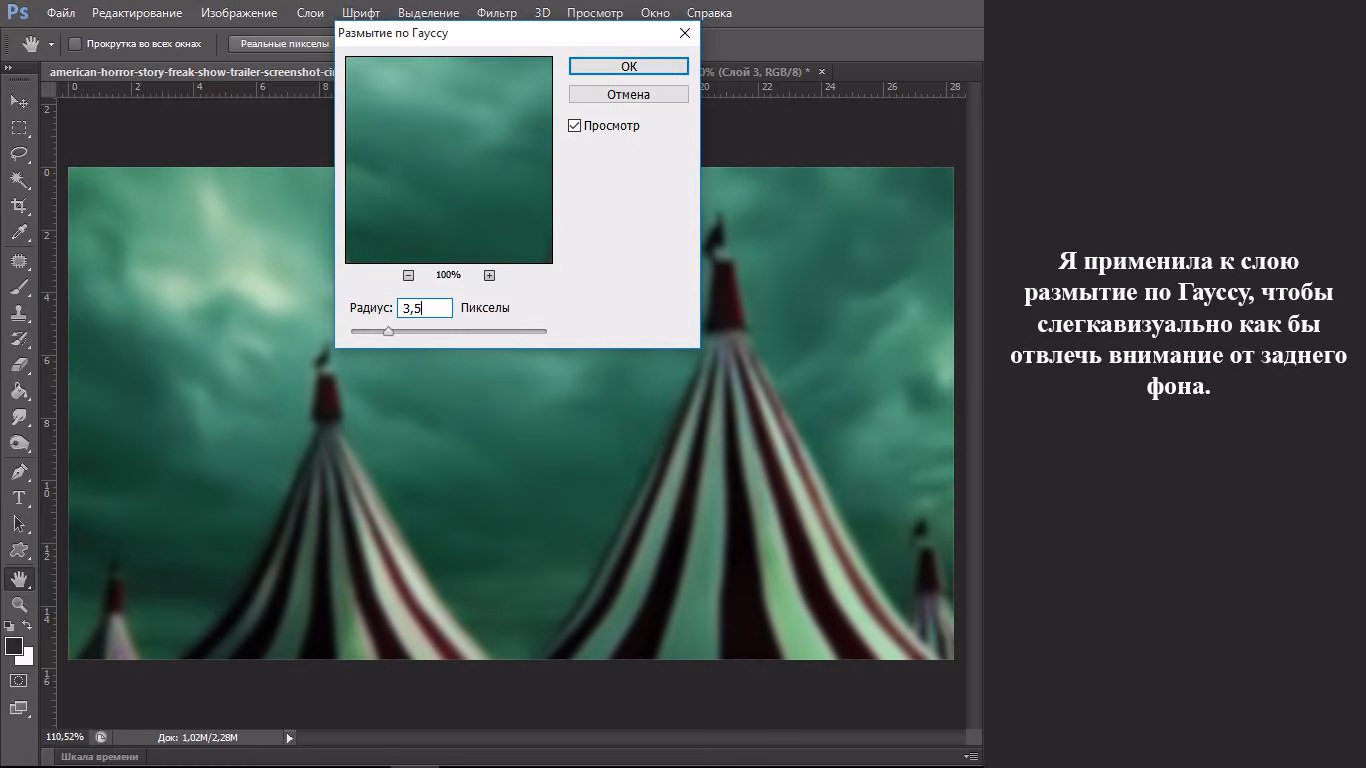Screen dimensions: 1366x768
Task: Close the Размытие по Гауссу dialog
Action: pos(685,33)
